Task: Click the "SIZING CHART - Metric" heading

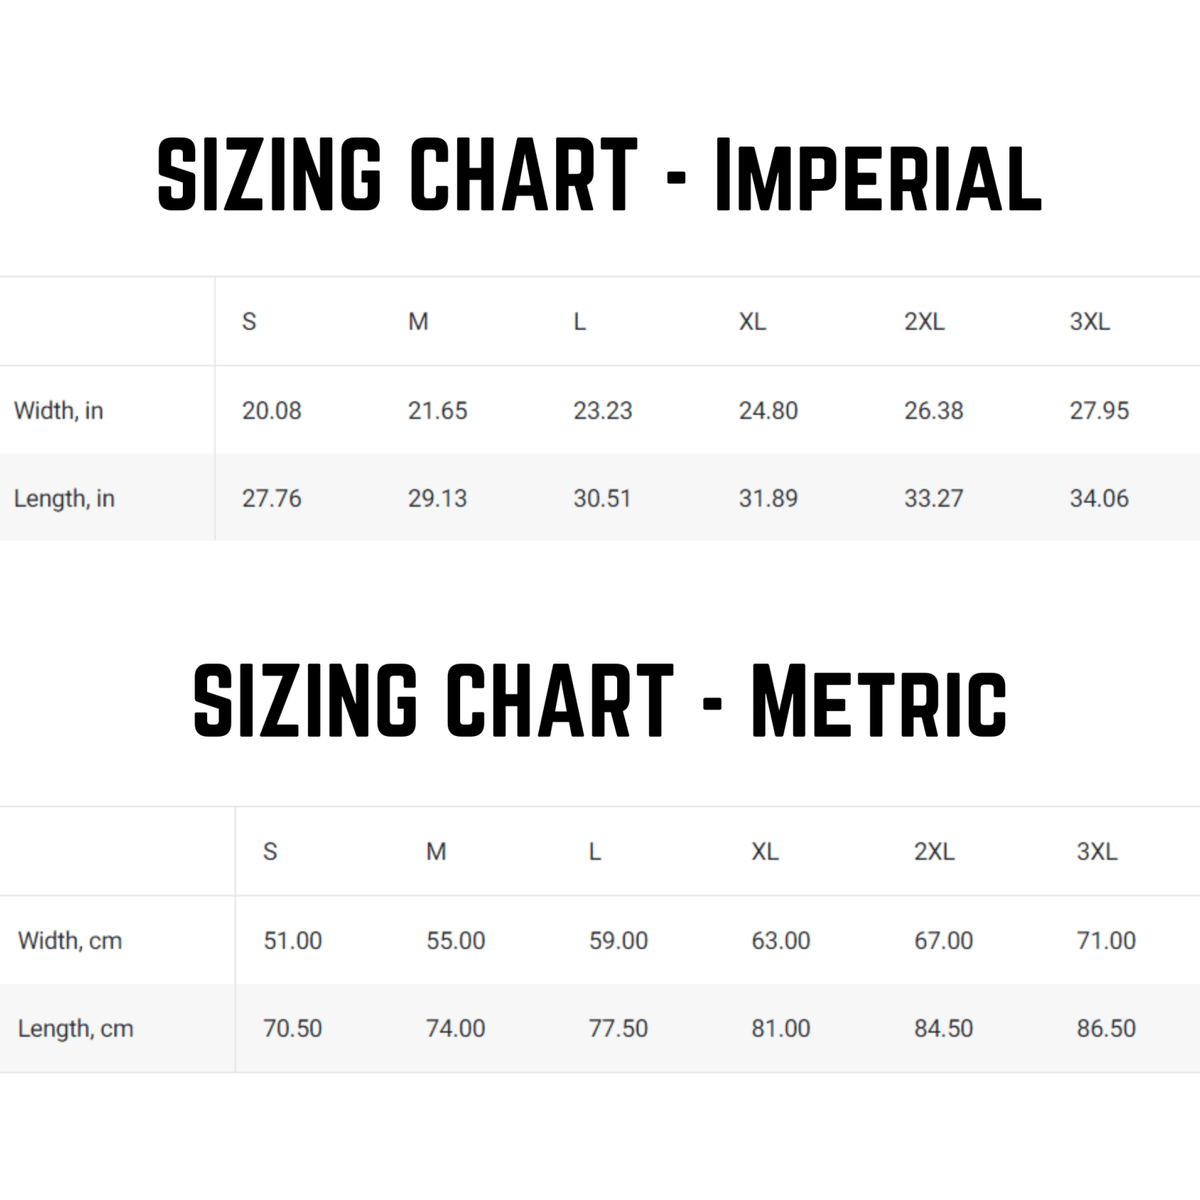Action: coord(600,701)
